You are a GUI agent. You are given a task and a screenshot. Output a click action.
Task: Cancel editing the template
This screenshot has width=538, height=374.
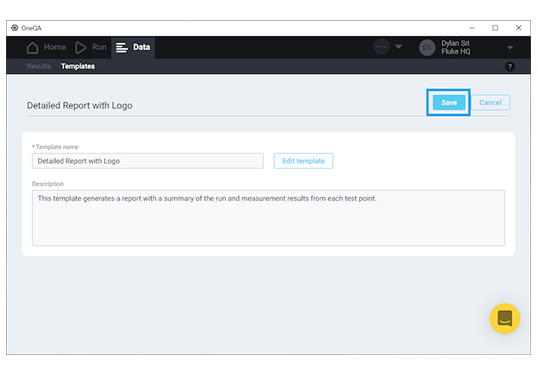(x=490, y=103)
